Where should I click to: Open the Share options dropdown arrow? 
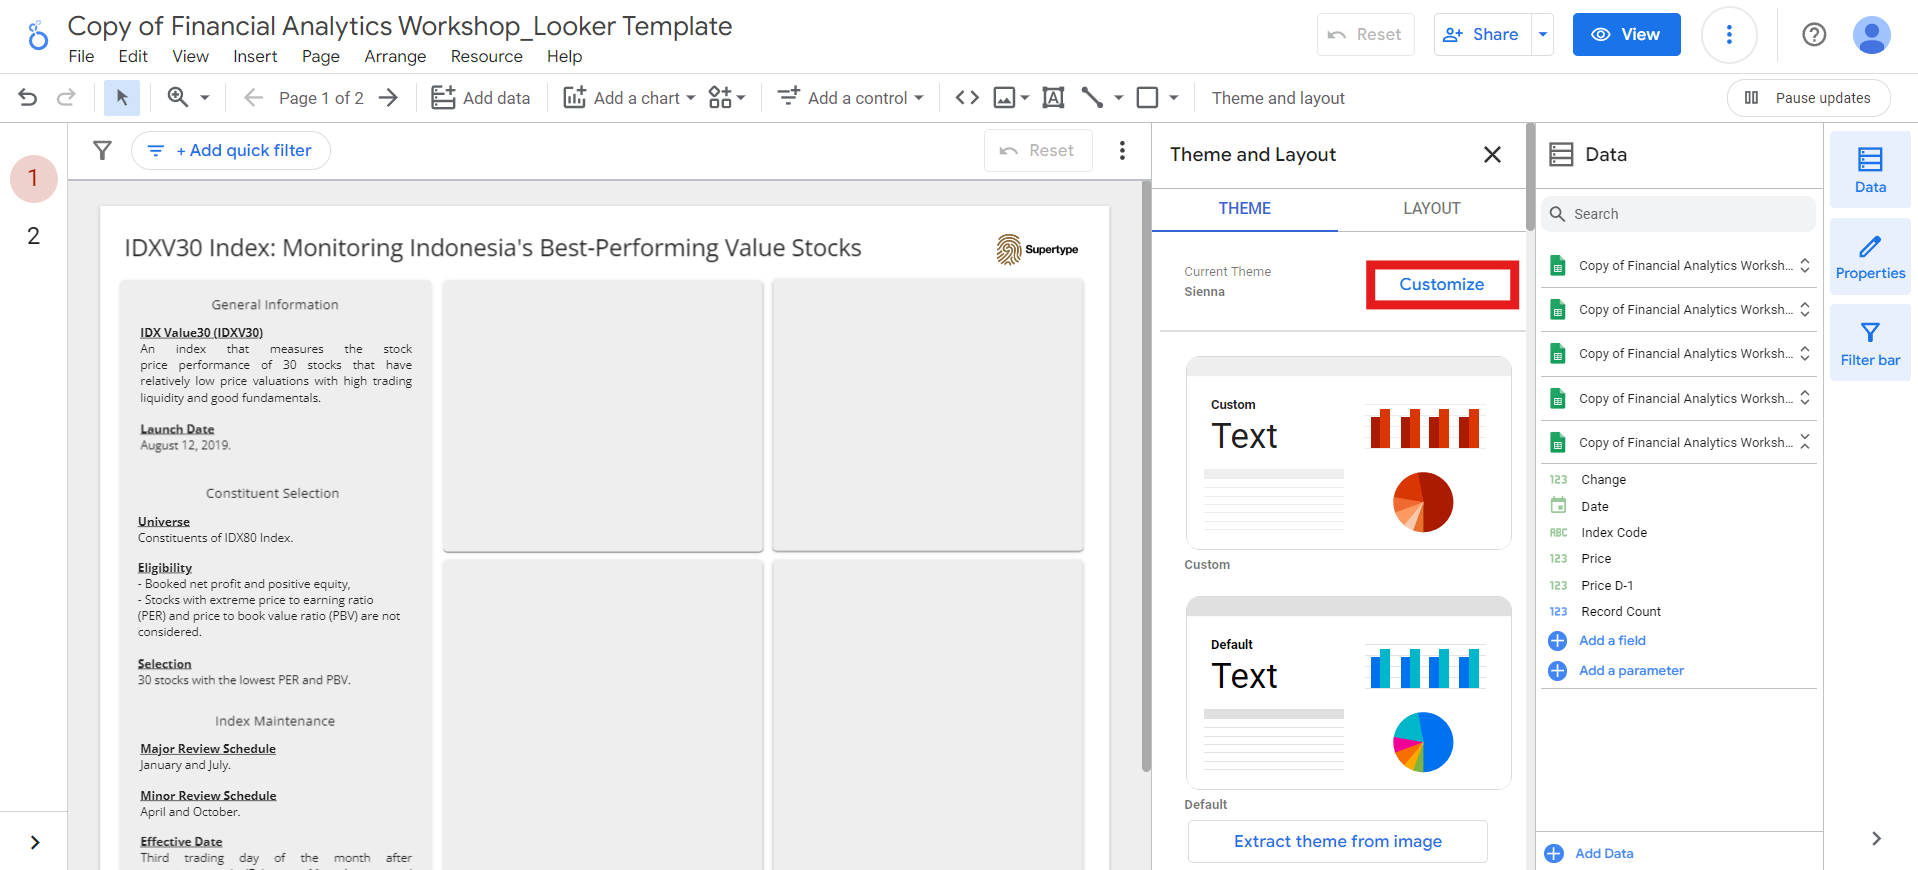[1543, 35]
